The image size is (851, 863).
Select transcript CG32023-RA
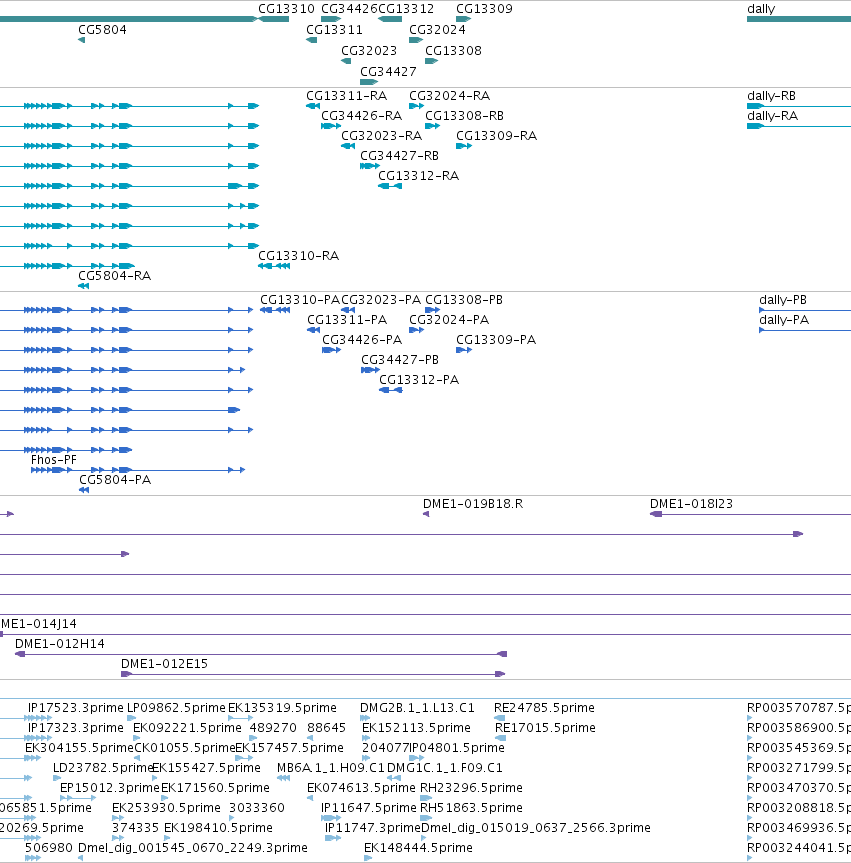(381, 135)
